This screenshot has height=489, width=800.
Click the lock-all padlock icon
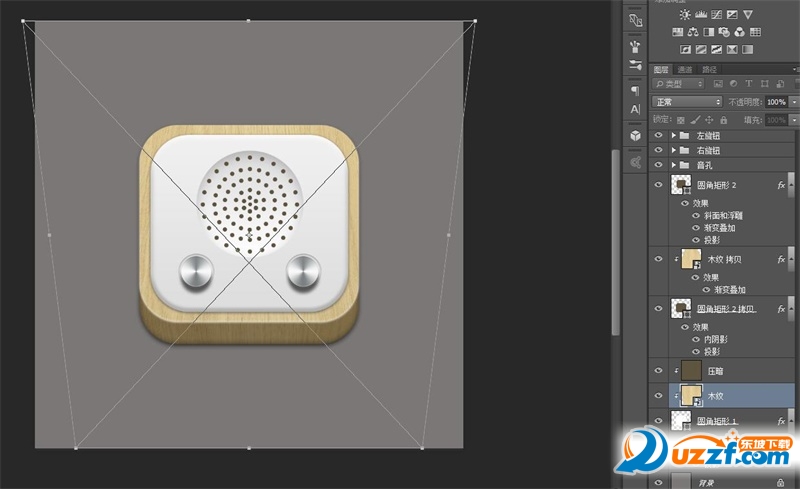pyautogui.click(x=723, y=120)
